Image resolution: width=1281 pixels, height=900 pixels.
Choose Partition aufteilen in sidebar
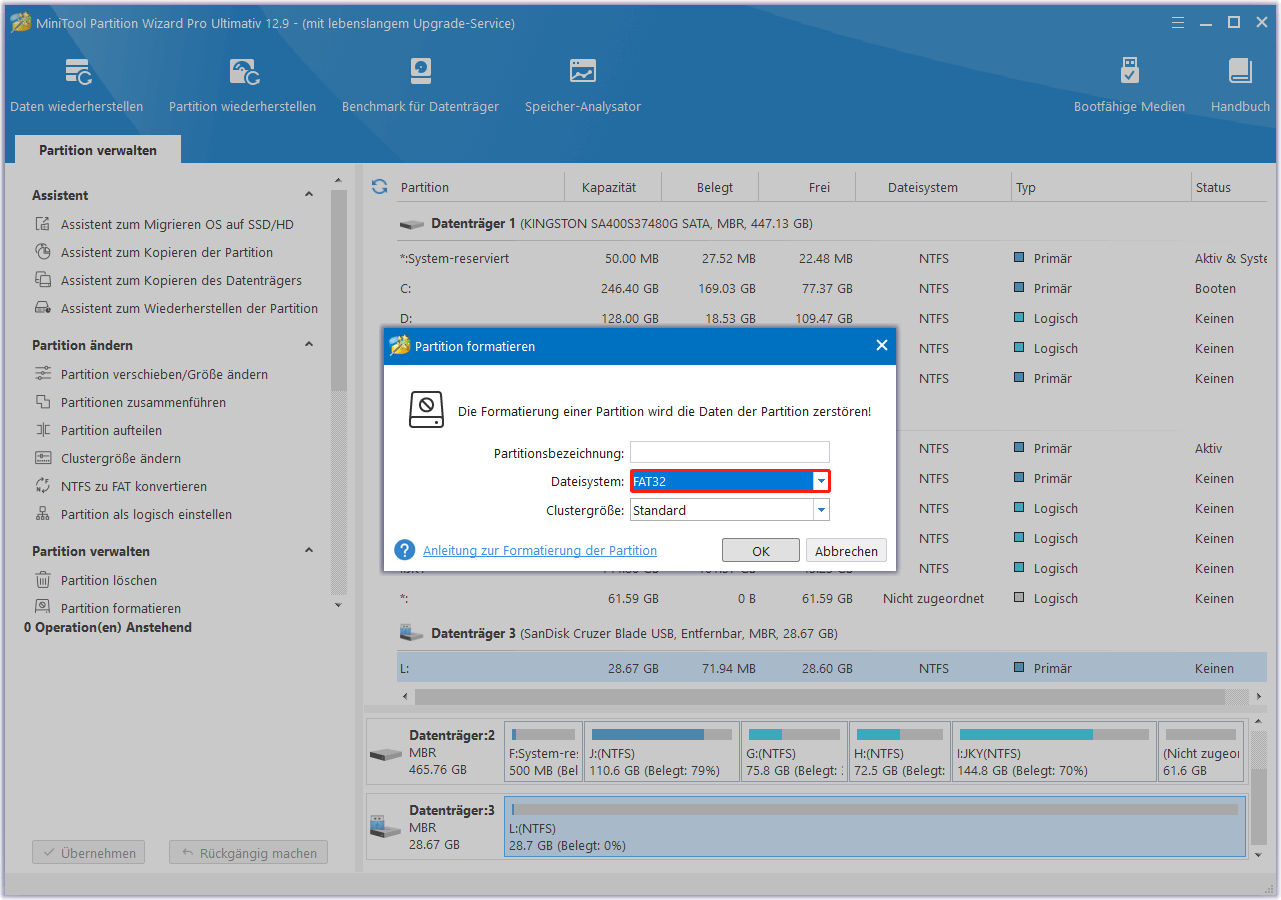point(111,430)
